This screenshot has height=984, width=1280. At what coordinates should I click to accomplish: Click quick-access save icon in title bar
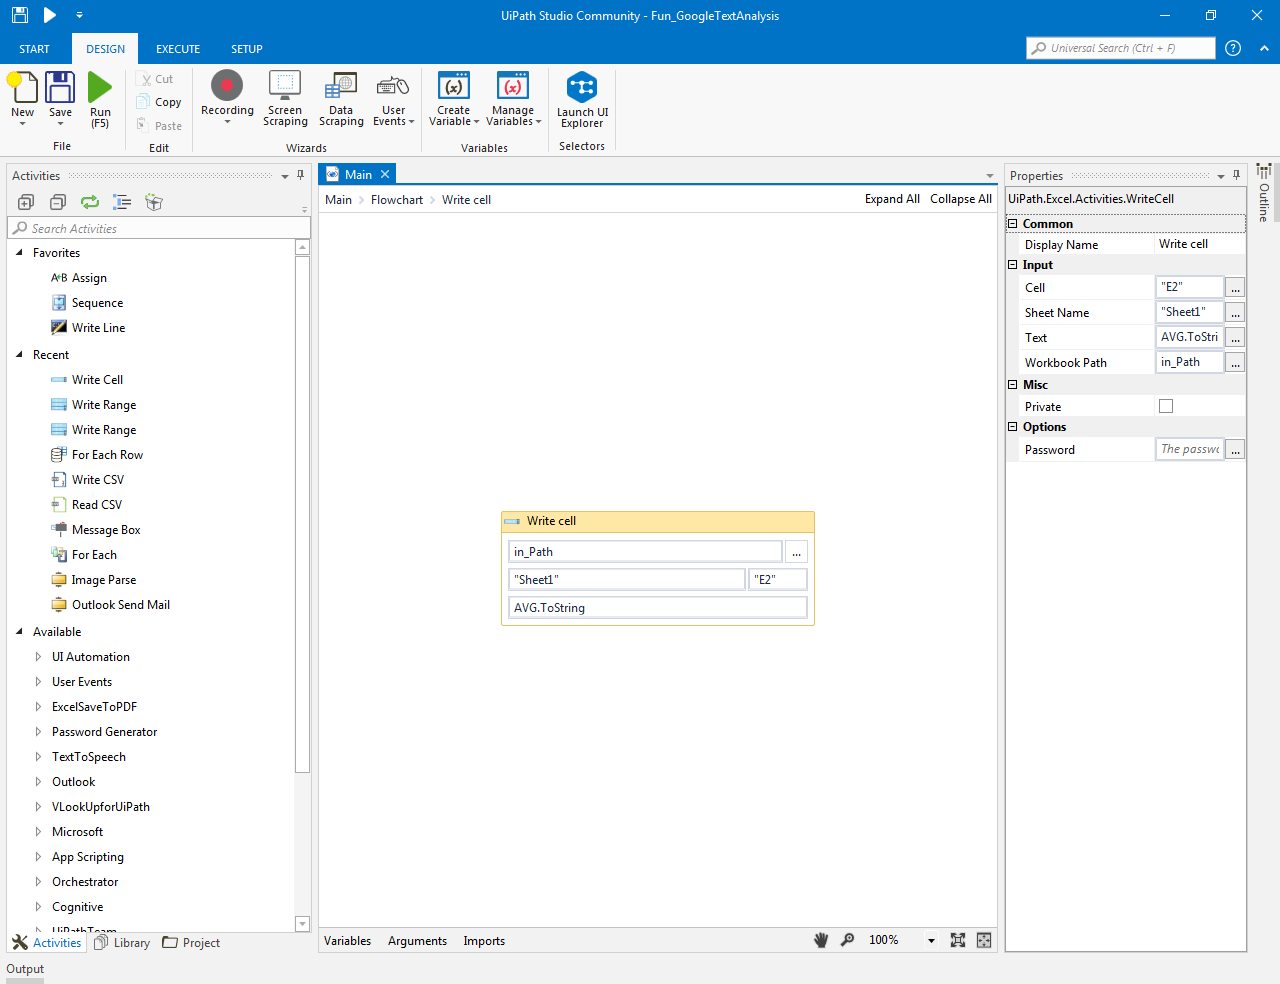[20, 15]
